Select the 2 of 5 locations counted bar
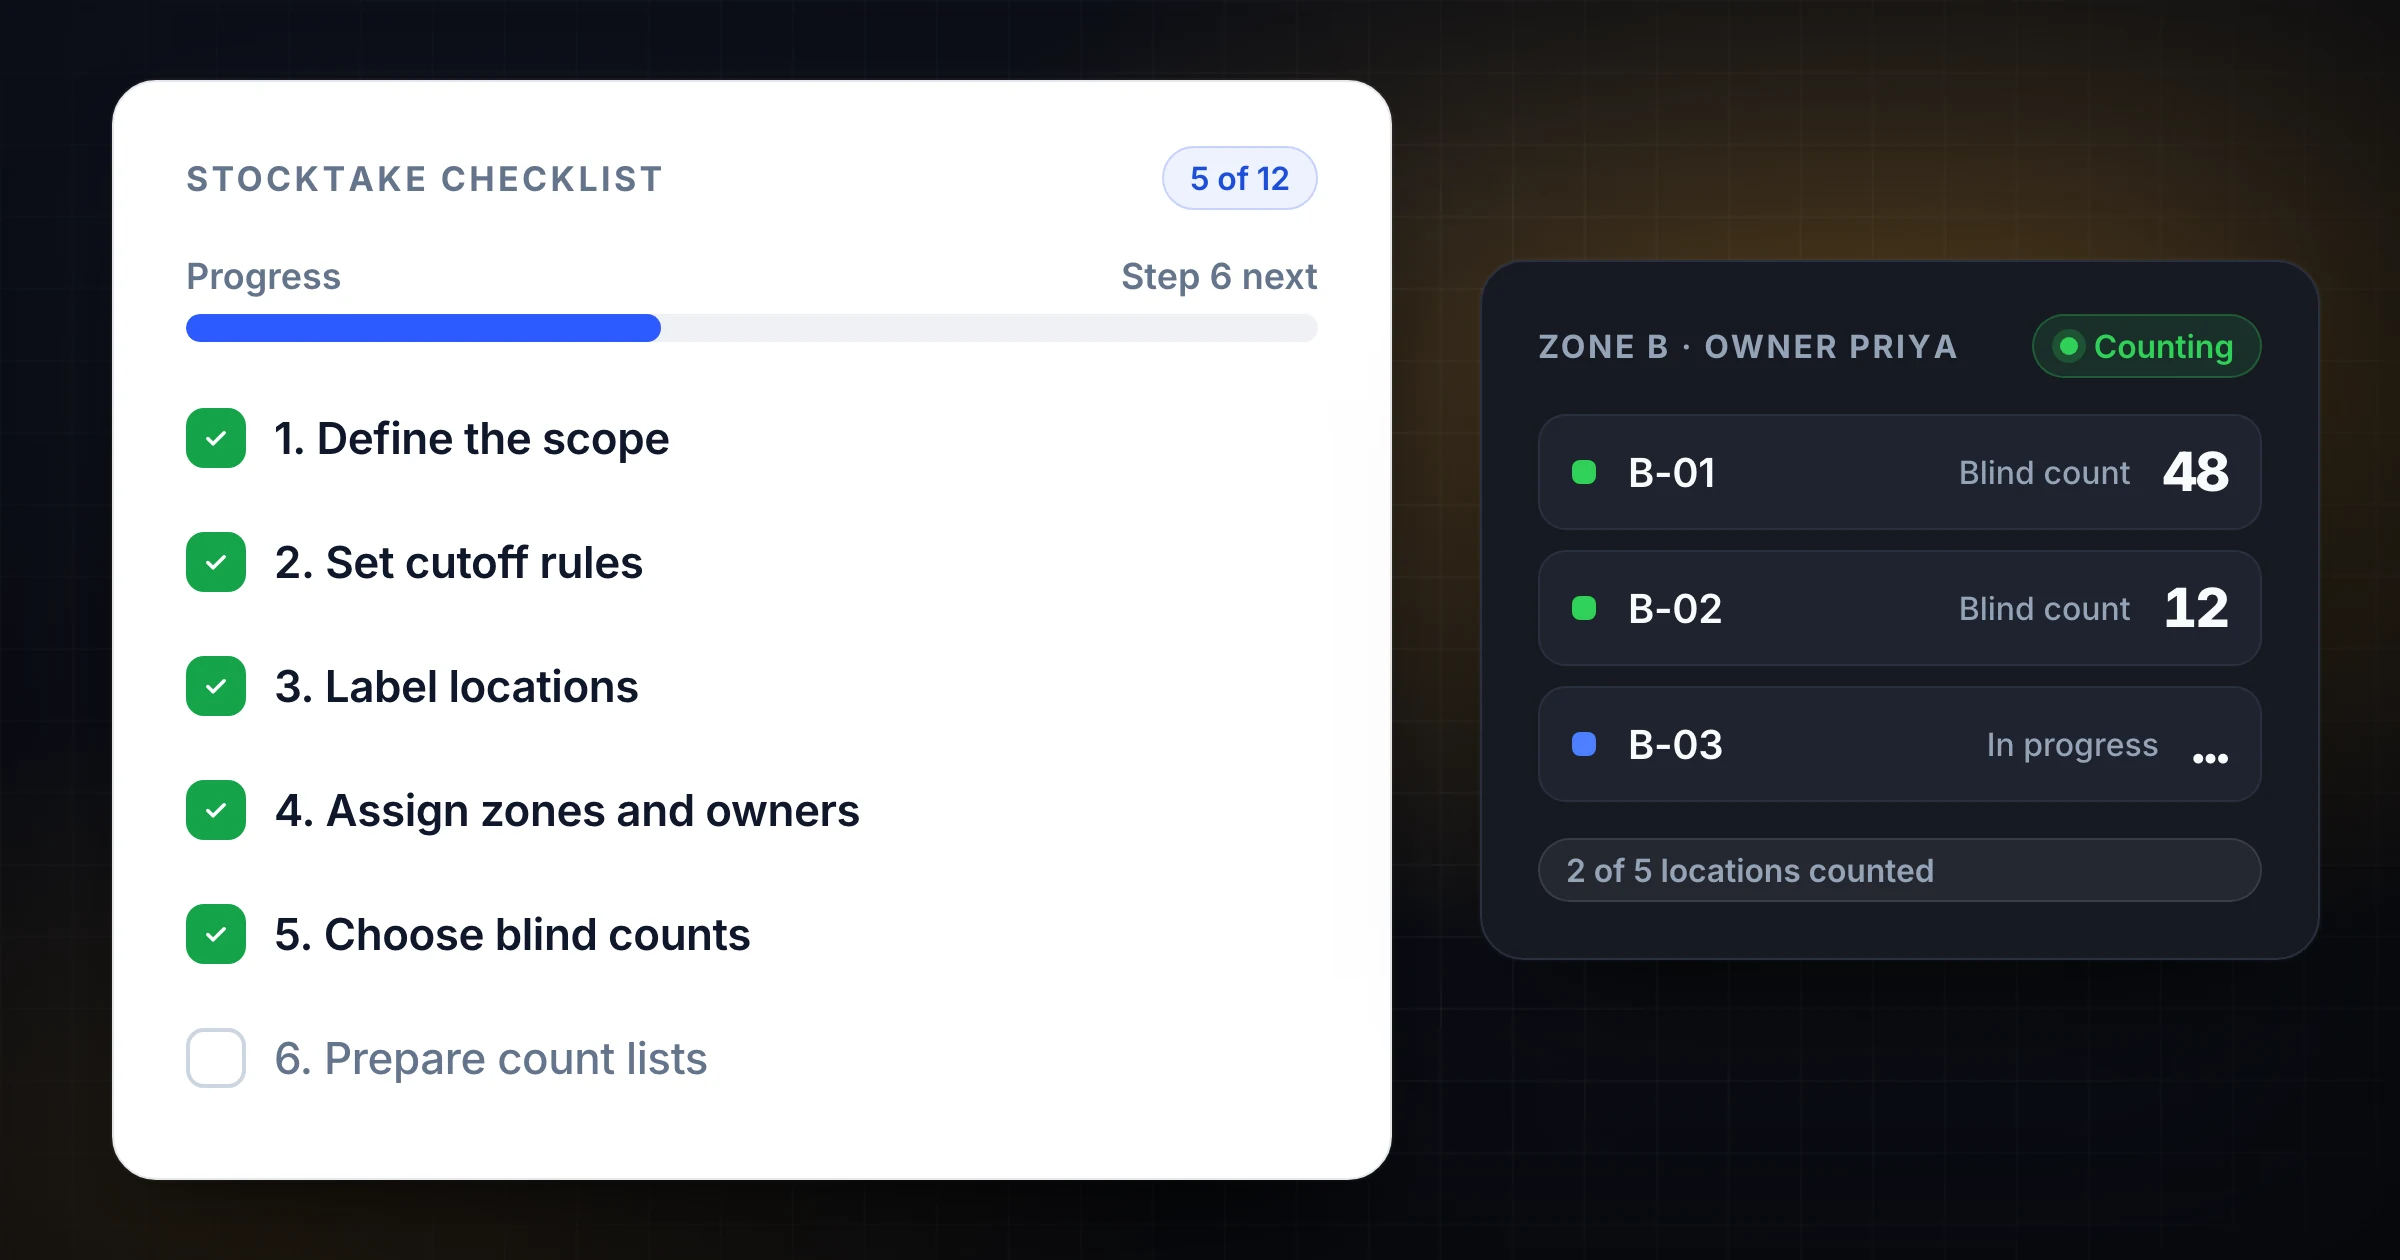 [1899, 870]
